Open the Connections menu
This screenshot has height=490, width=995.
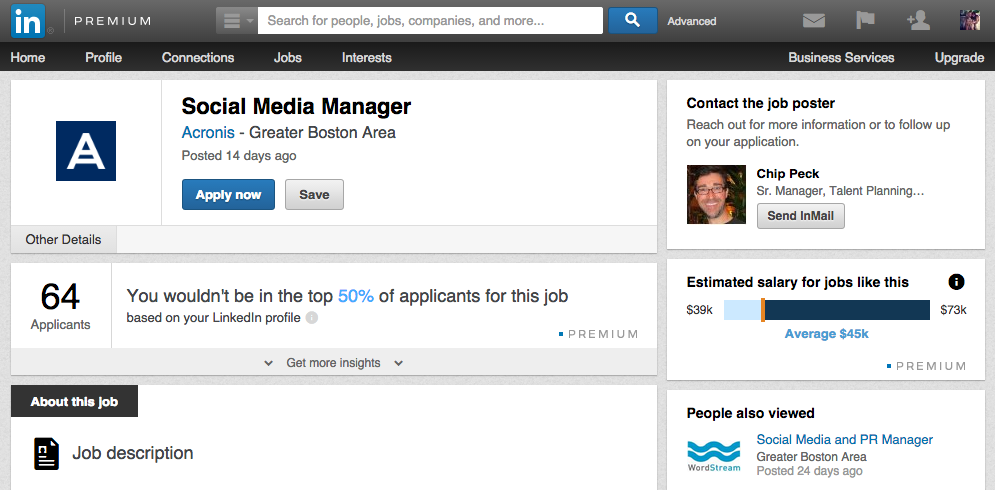pos(198,57)
